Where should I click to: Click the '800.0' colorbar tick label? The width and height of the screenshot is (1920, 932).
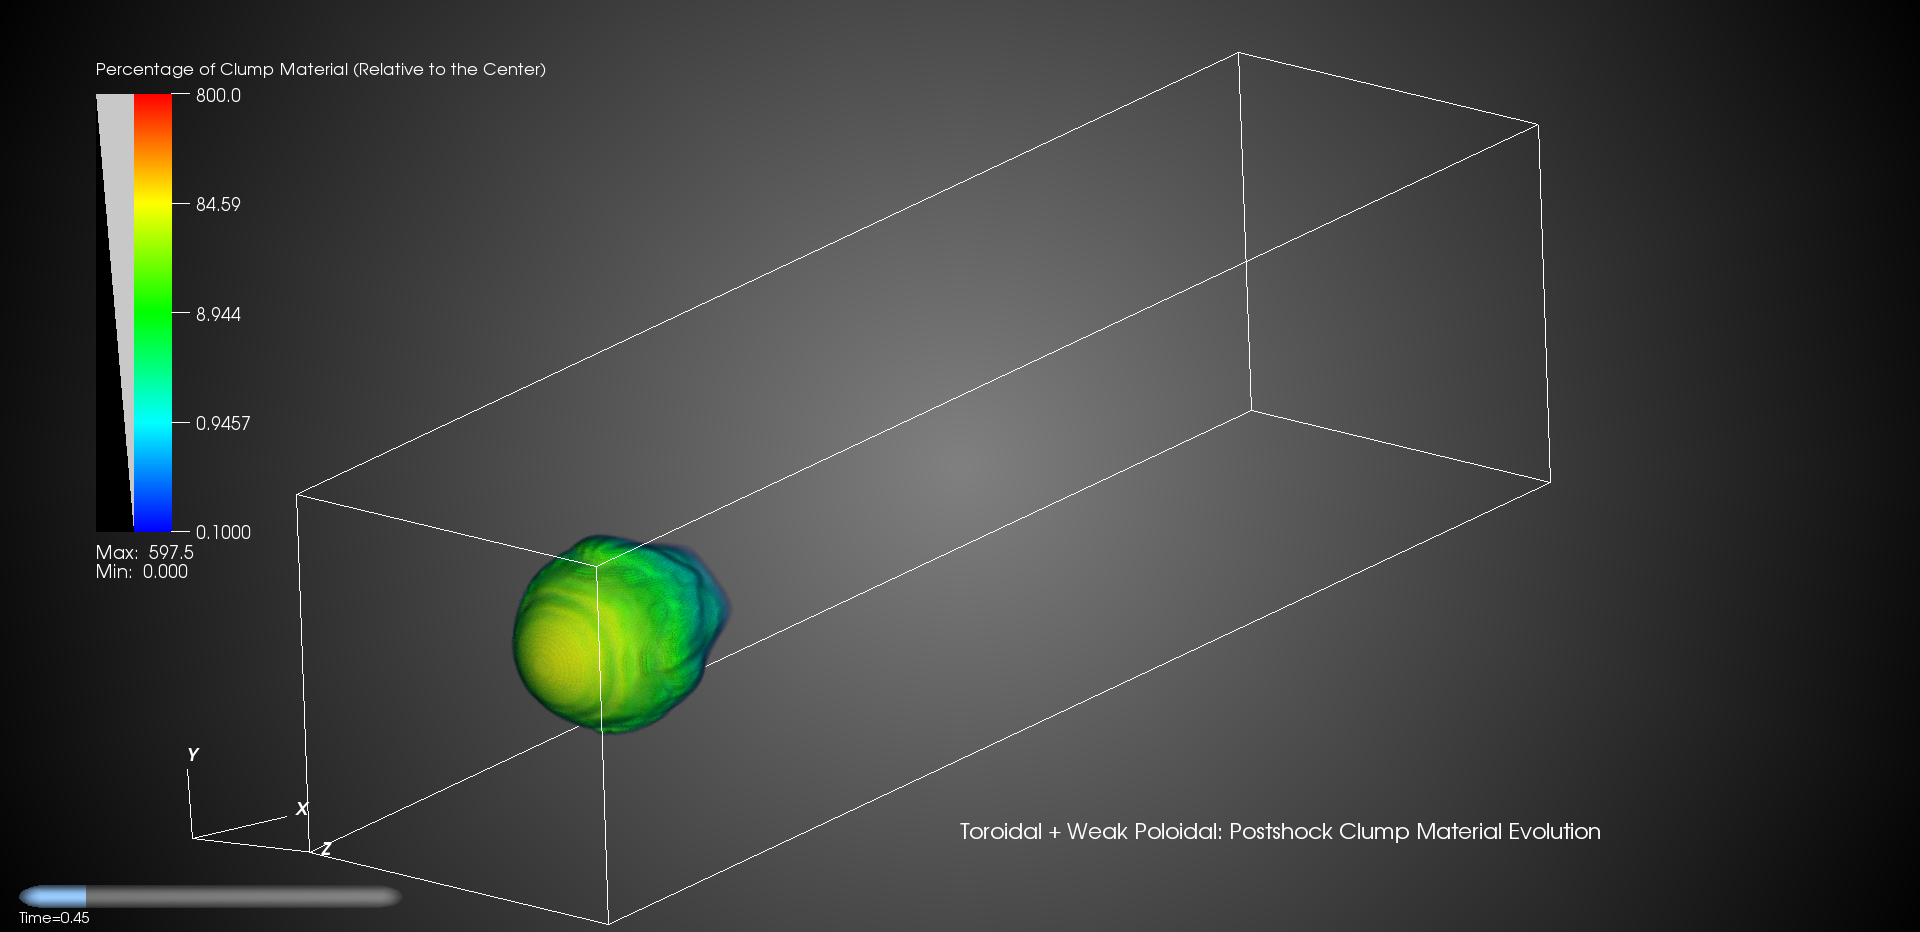pyautogui.click(x=218, y=96)
